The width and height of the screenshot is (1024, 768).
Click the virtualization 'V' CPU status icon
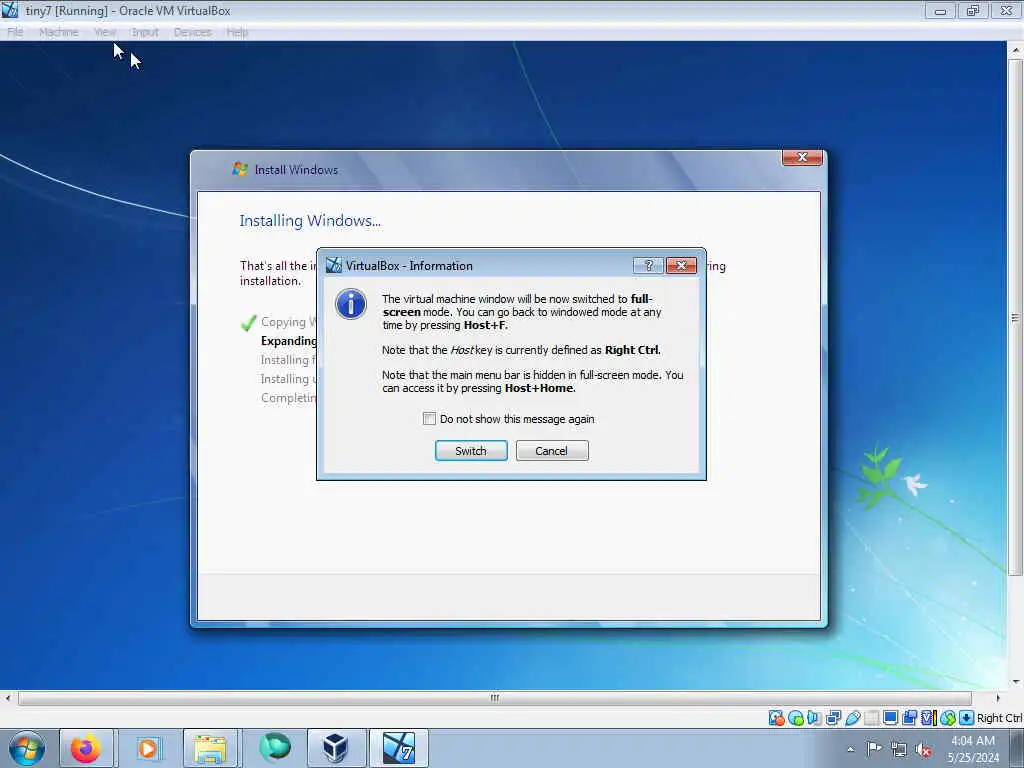point(929,718)
